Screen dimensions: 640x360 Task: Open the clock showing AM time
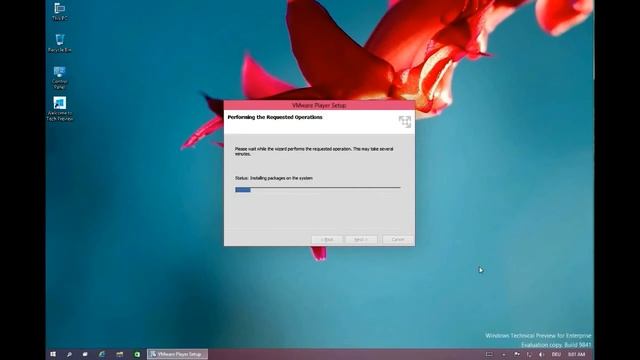(577, 355)
